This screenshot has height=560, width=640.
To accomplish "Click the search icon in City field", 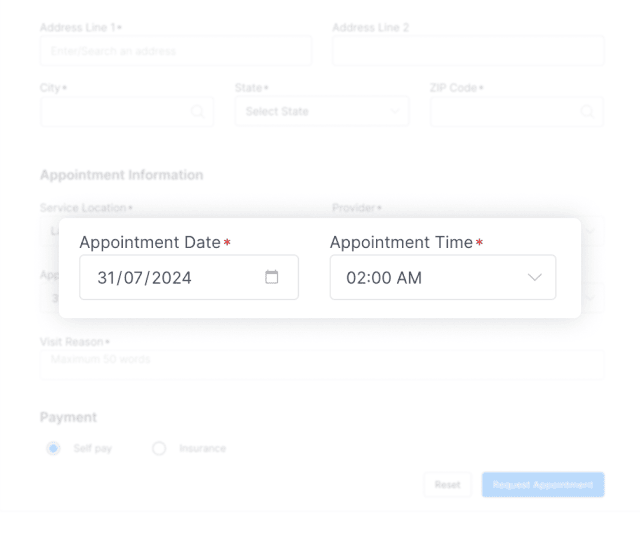I will tap(197, 112).
